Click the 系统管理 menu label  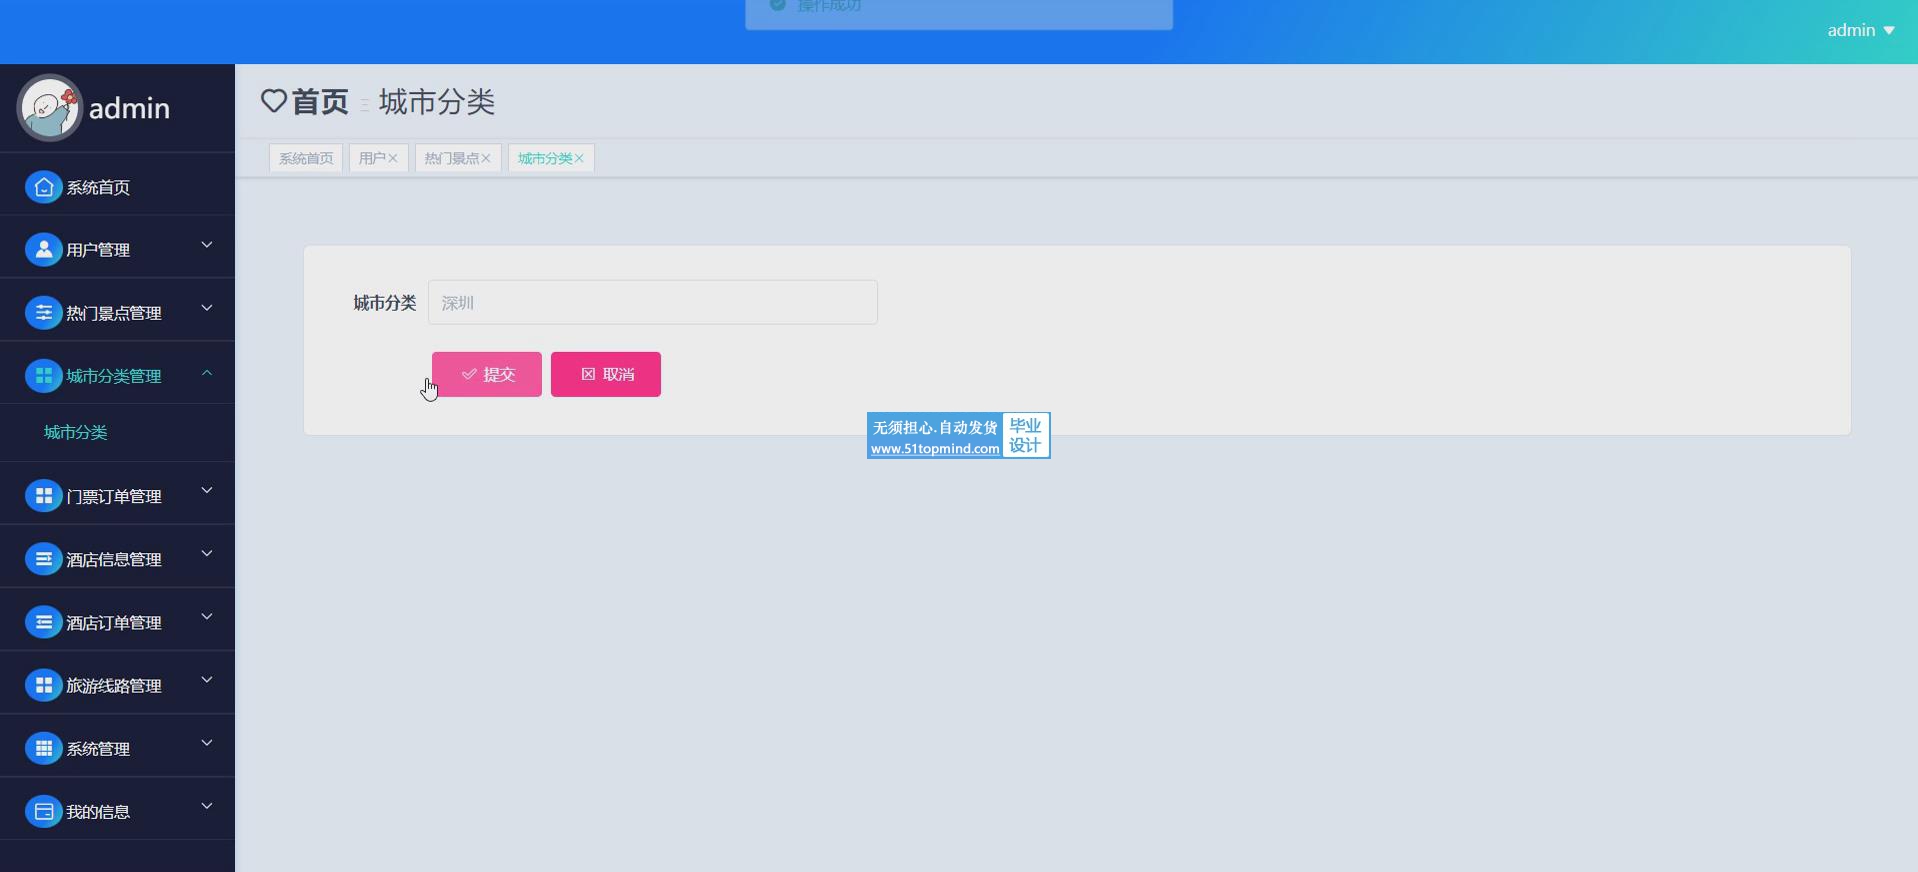[x=98, y=749]
